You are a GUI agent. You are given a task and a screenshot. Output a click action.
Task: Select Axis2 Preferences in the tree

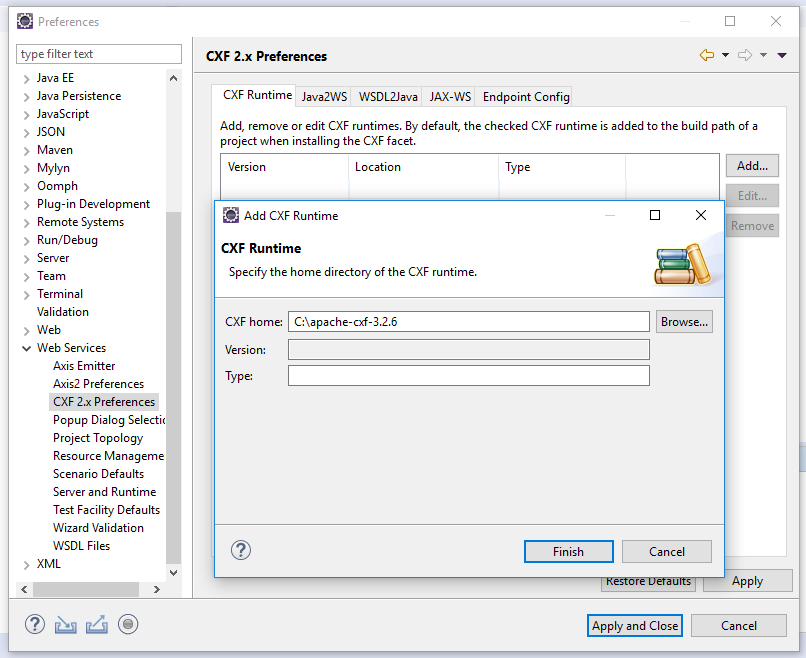(98, 384)
